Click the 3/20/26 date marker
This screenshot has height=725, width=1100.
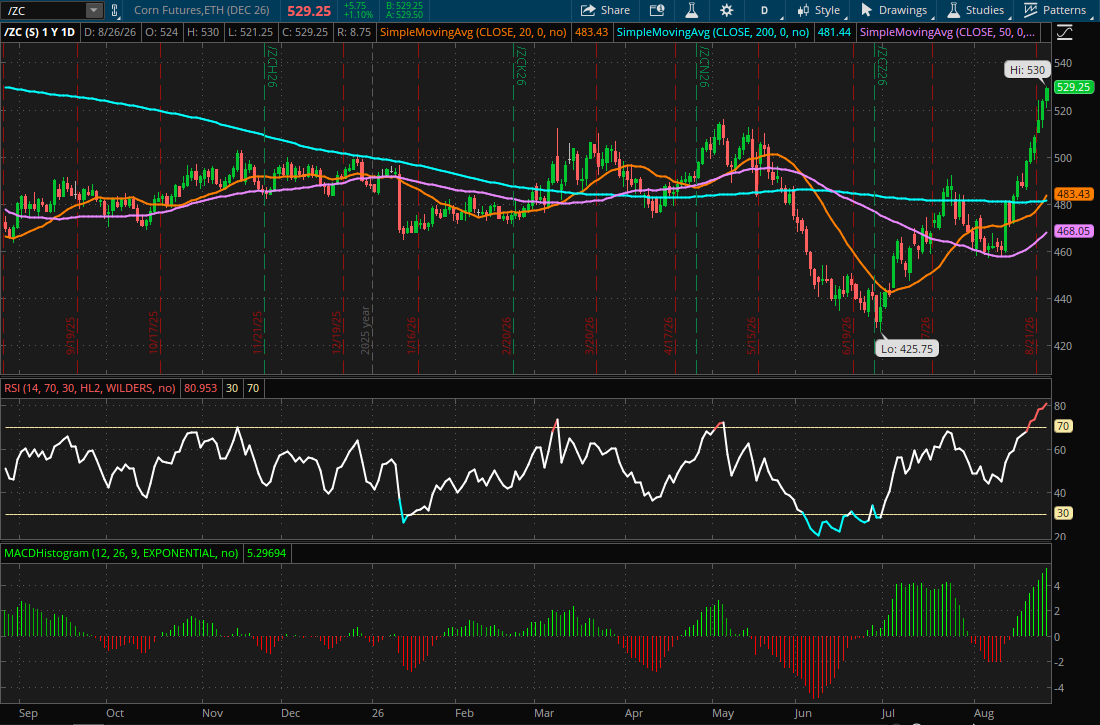point(590,335)
